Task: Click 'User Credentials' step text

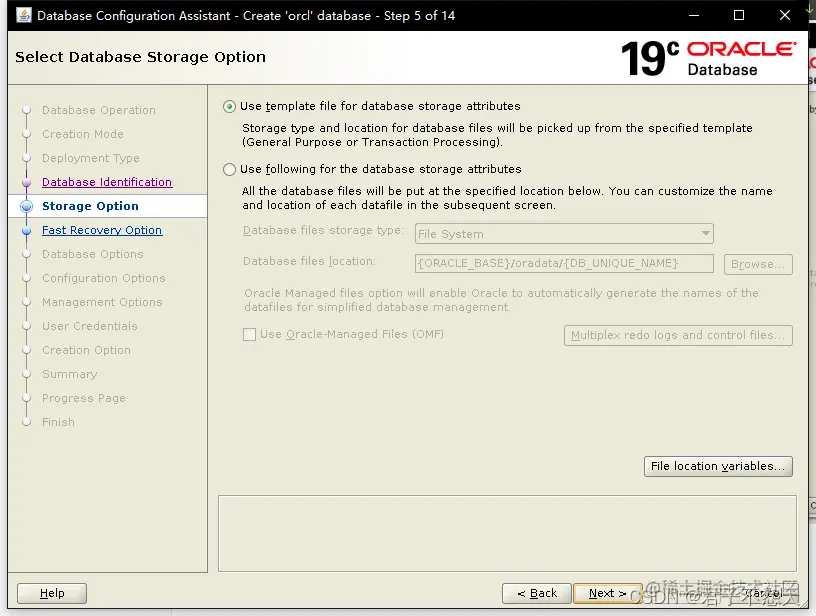Action: (x=90, y=326)
